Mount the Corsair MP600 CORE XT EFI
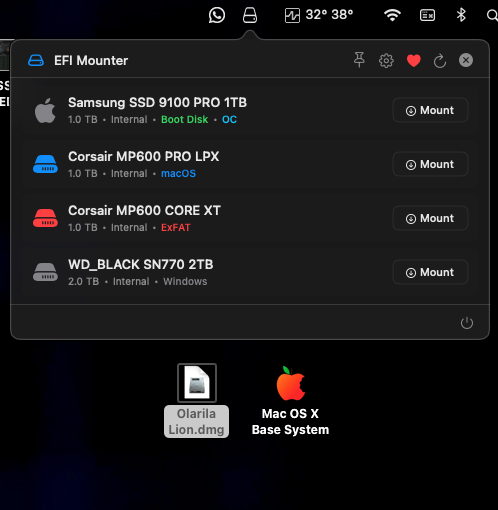The height and width of the screenshot is (510, 498). pyautogui.click(x=430, y=218)
